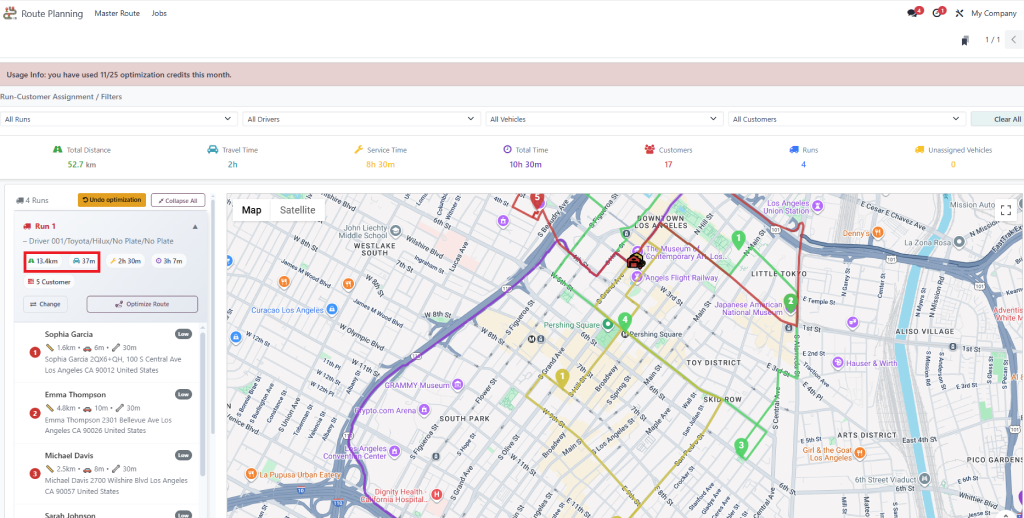1024x518 pixels.
Task: Select the Map view type
Action: [x=252, y=210]
